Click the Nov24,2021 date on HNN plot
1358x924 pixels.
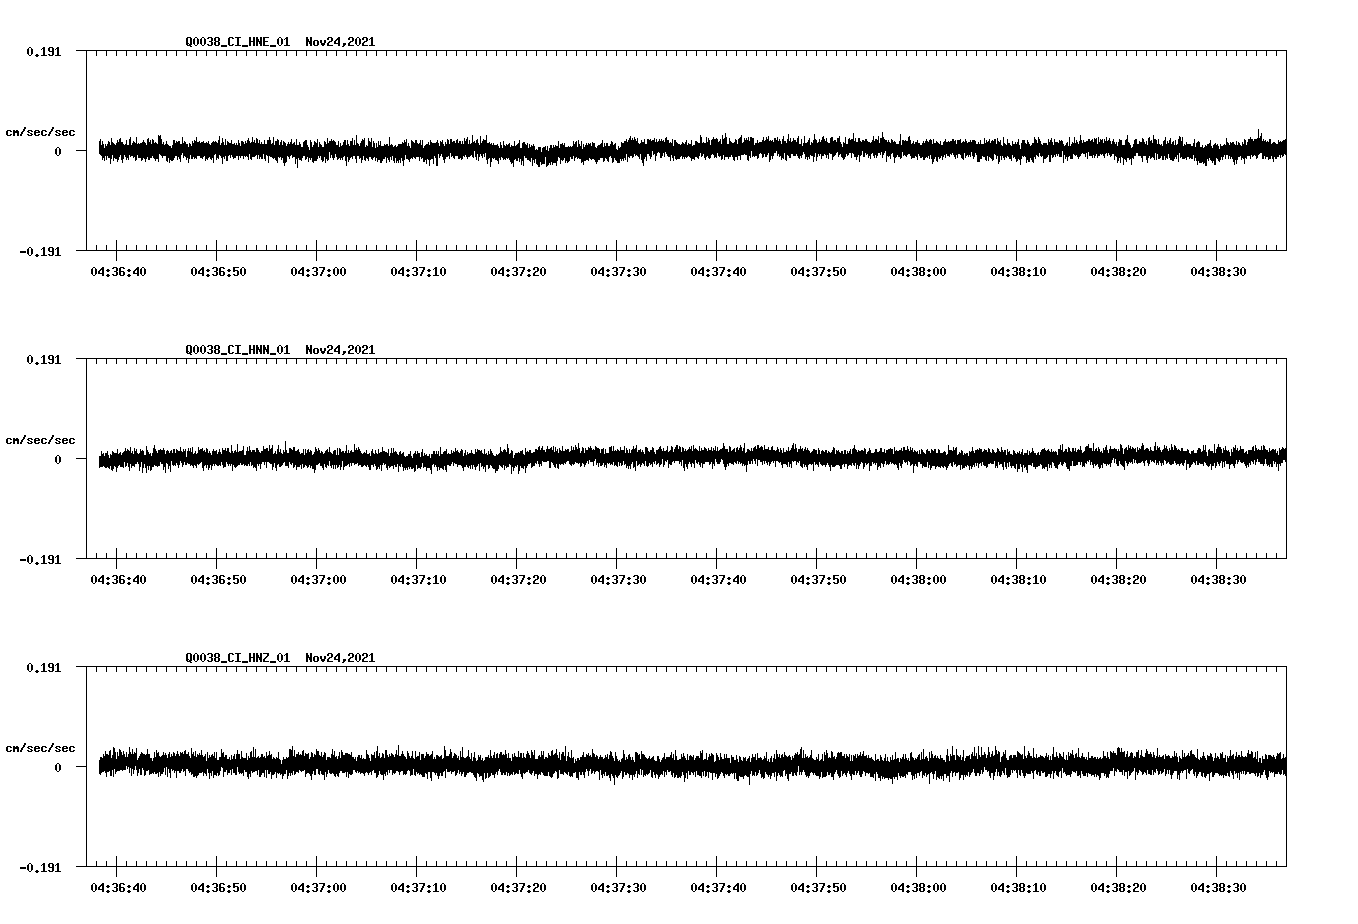(x=340, y=350)
